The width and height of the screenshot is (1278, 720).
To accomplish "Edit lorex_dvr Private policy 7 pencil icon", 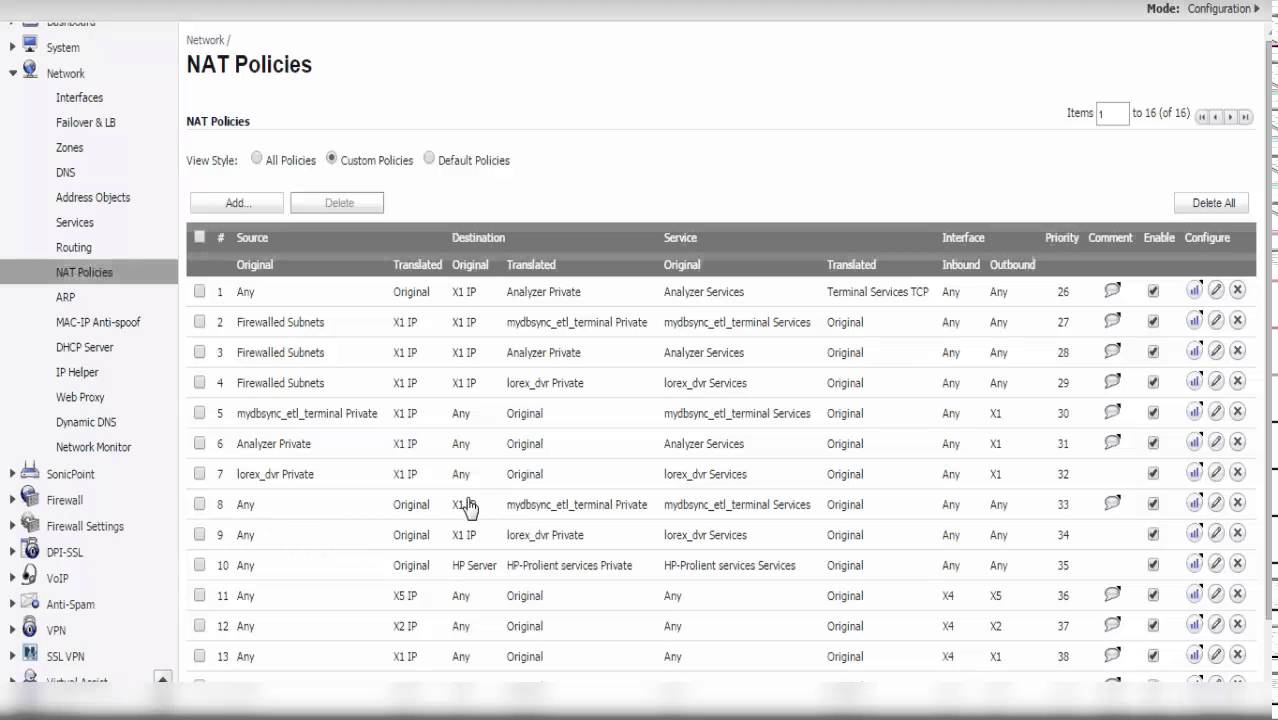I will click(1216, 472).
